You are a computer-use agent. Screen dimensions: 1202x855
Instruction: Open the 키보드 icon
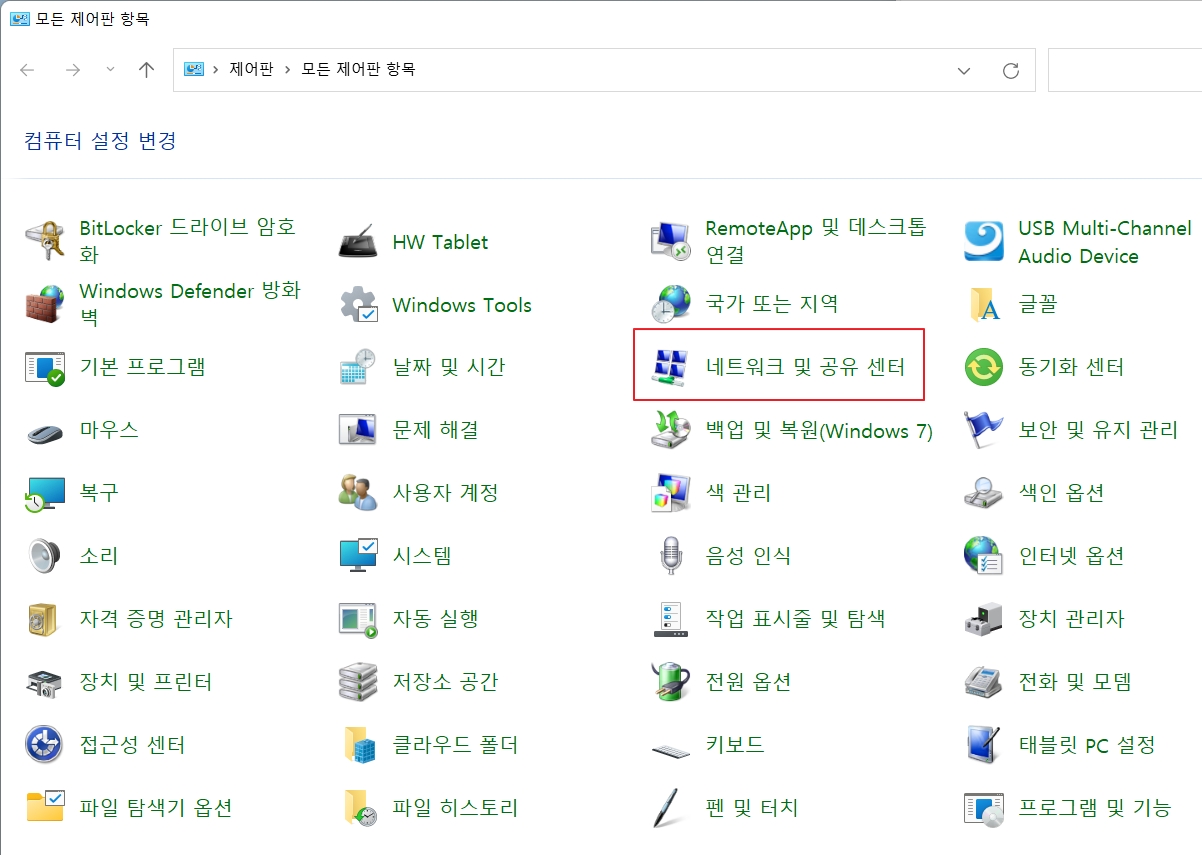(671, 748)
